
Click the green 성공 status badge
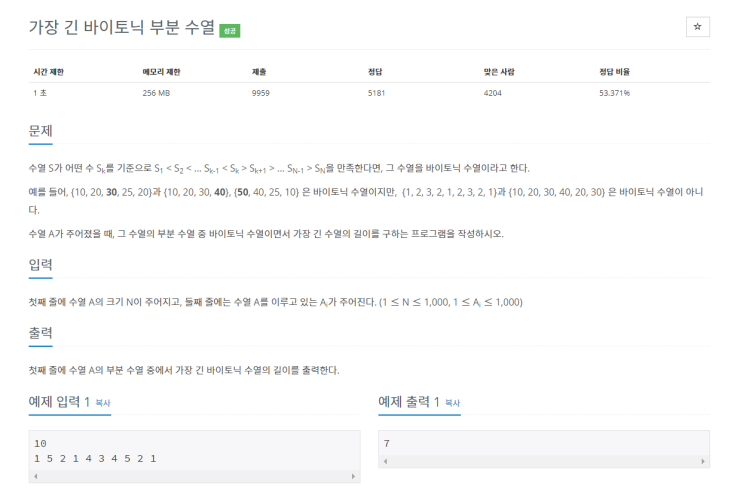click(230, 31)
